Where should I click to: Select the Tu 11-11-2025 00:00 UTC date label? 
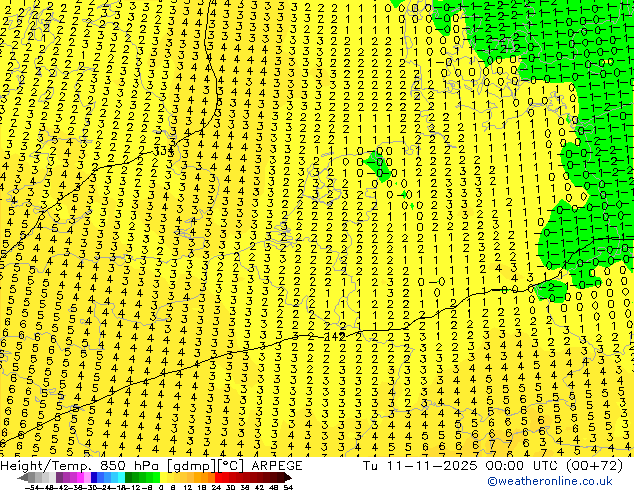460,466
